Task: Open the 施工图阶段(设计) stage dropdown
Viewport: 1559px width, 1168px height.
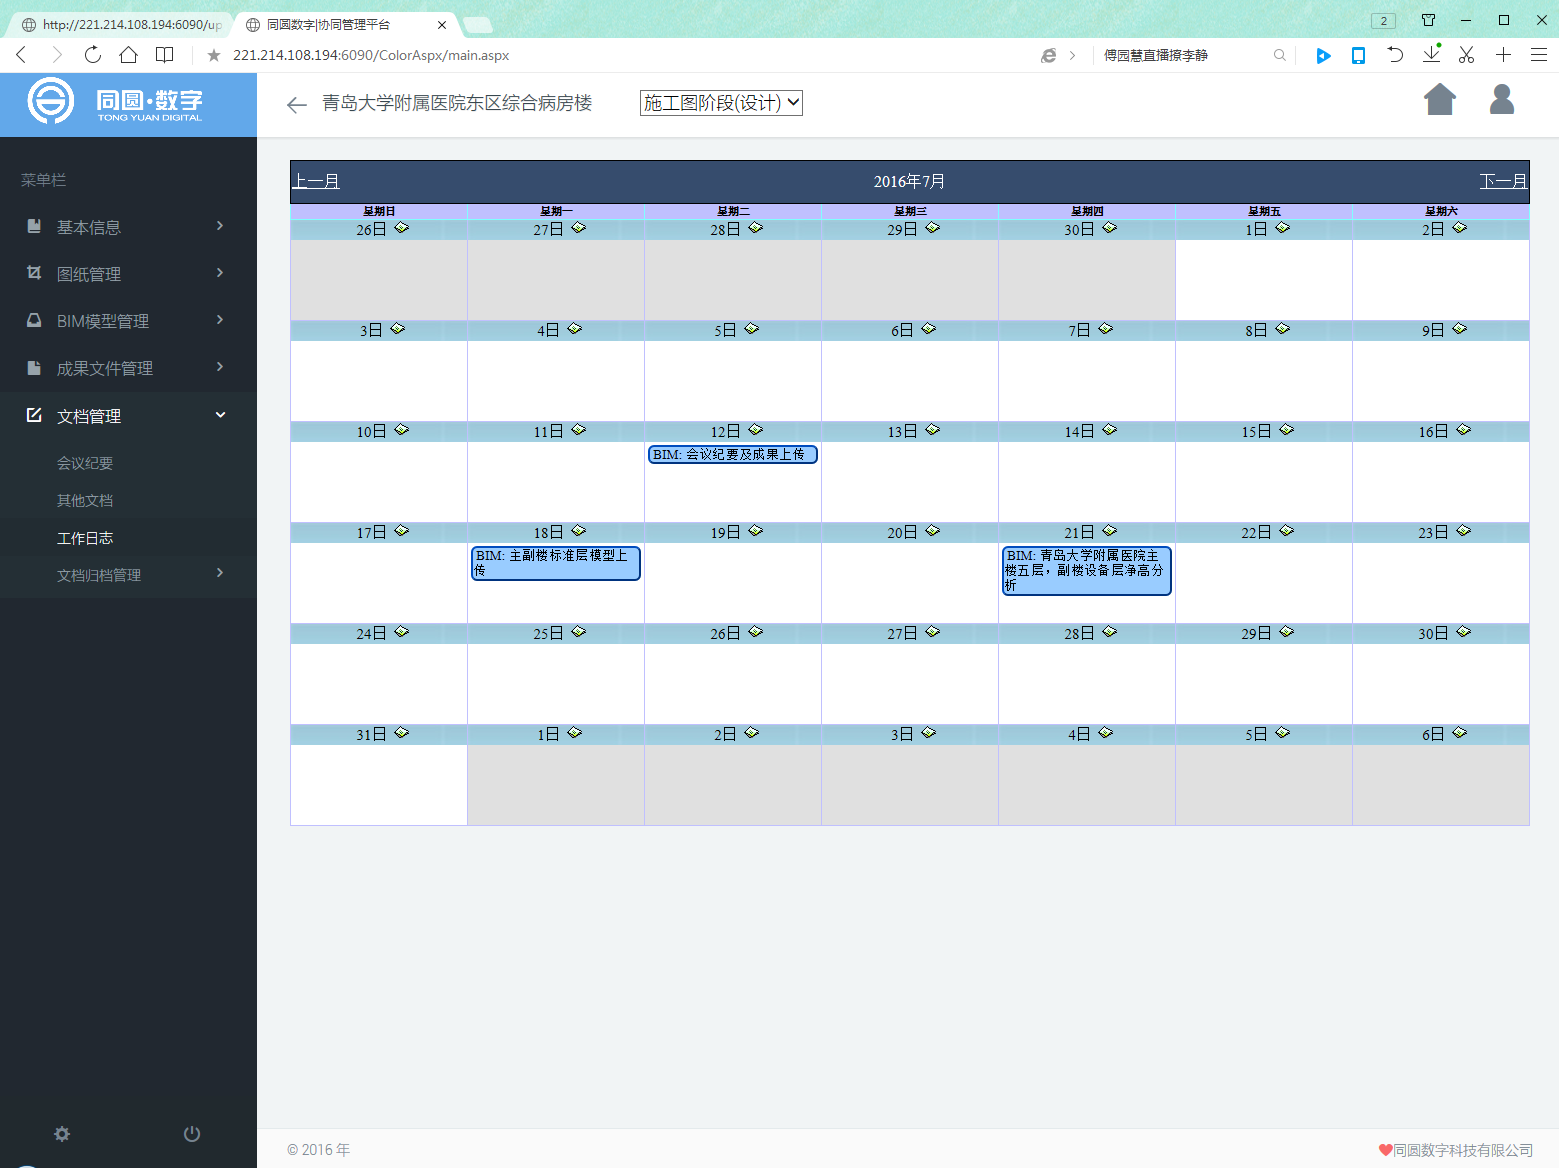Action: (721, 103)
